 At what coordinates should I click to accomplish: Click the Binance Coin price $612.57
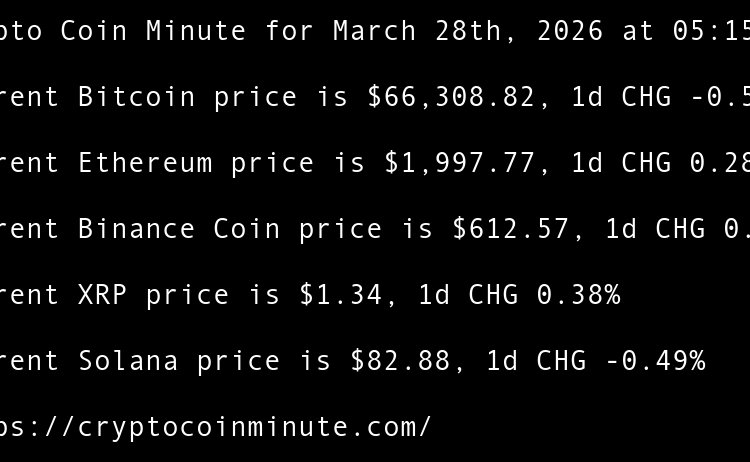511,229
